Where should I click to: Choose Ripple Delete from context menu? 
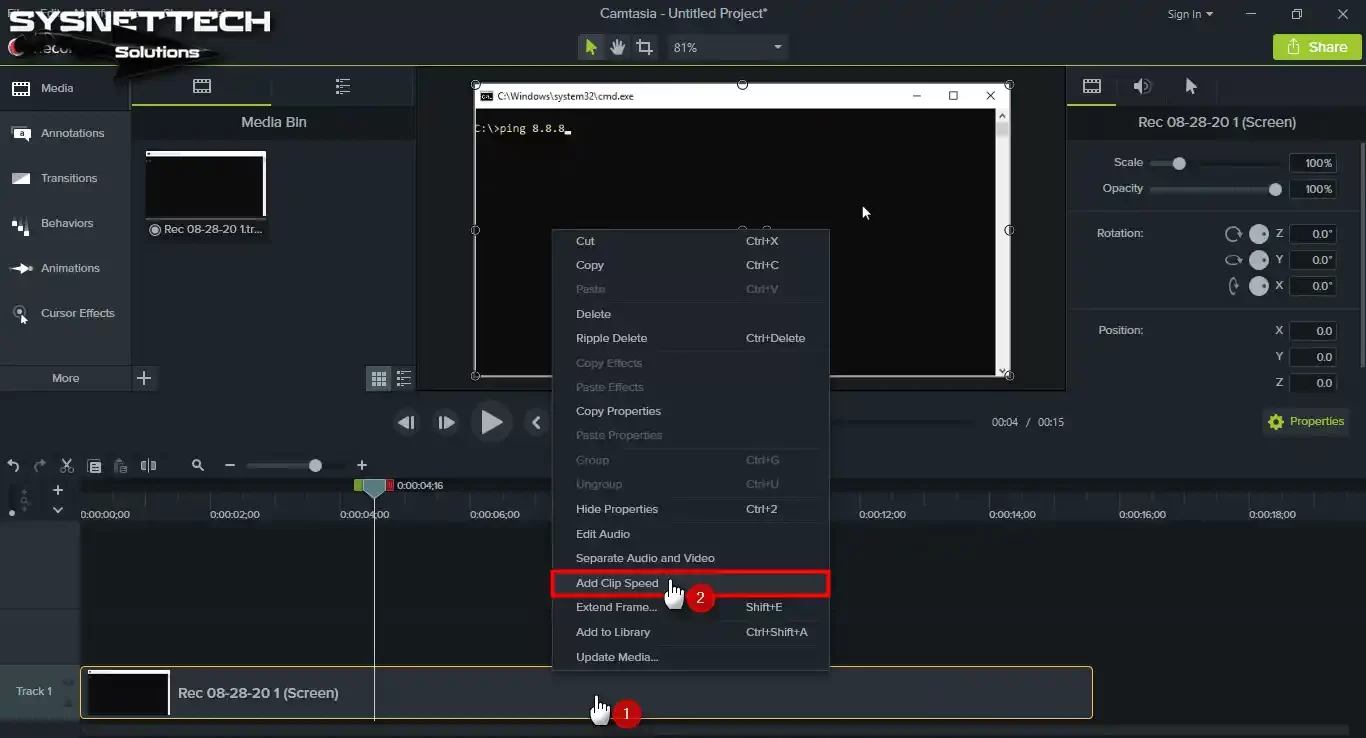point(690,338)
